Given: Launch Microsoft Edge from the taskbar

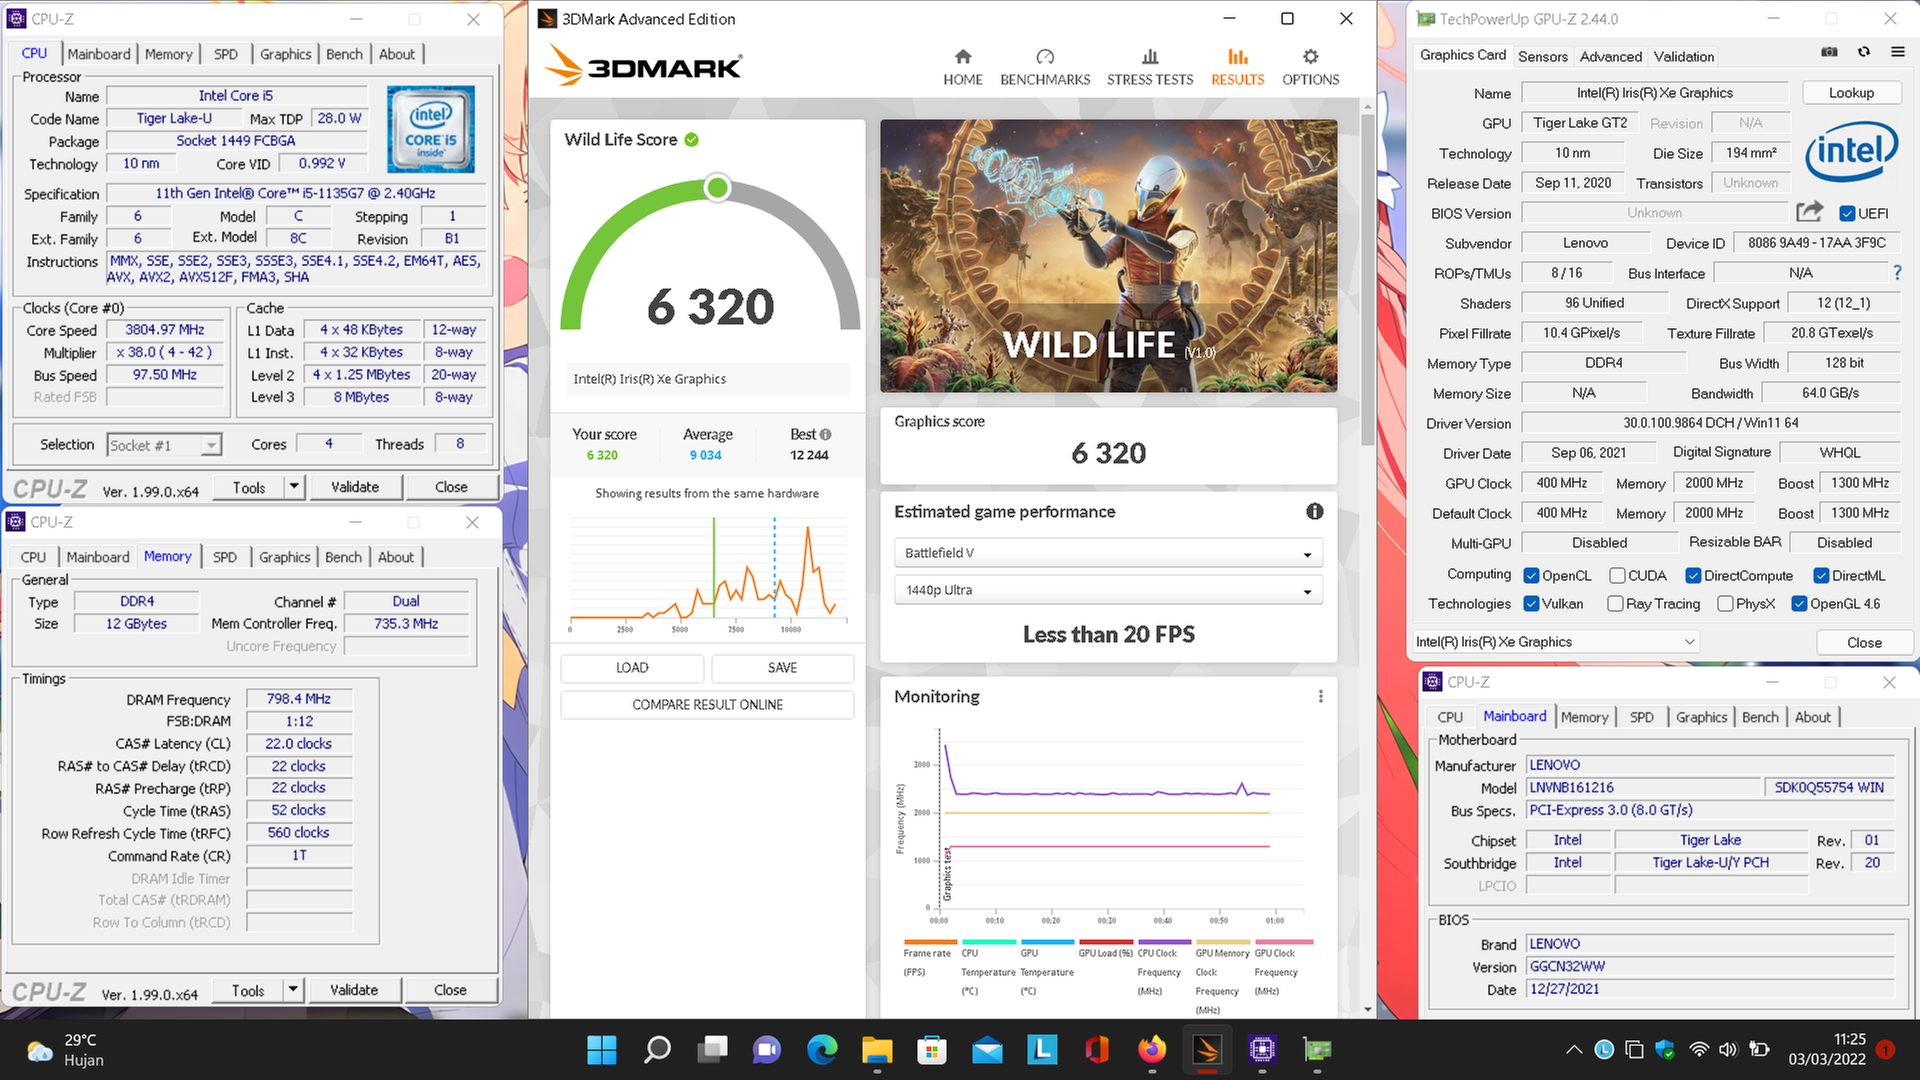Looking at the screenshot, I should click(822, 1049).
